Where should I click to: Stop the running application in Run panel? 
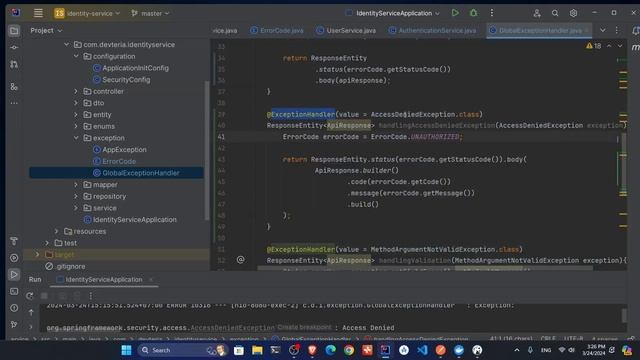point(44,296)
